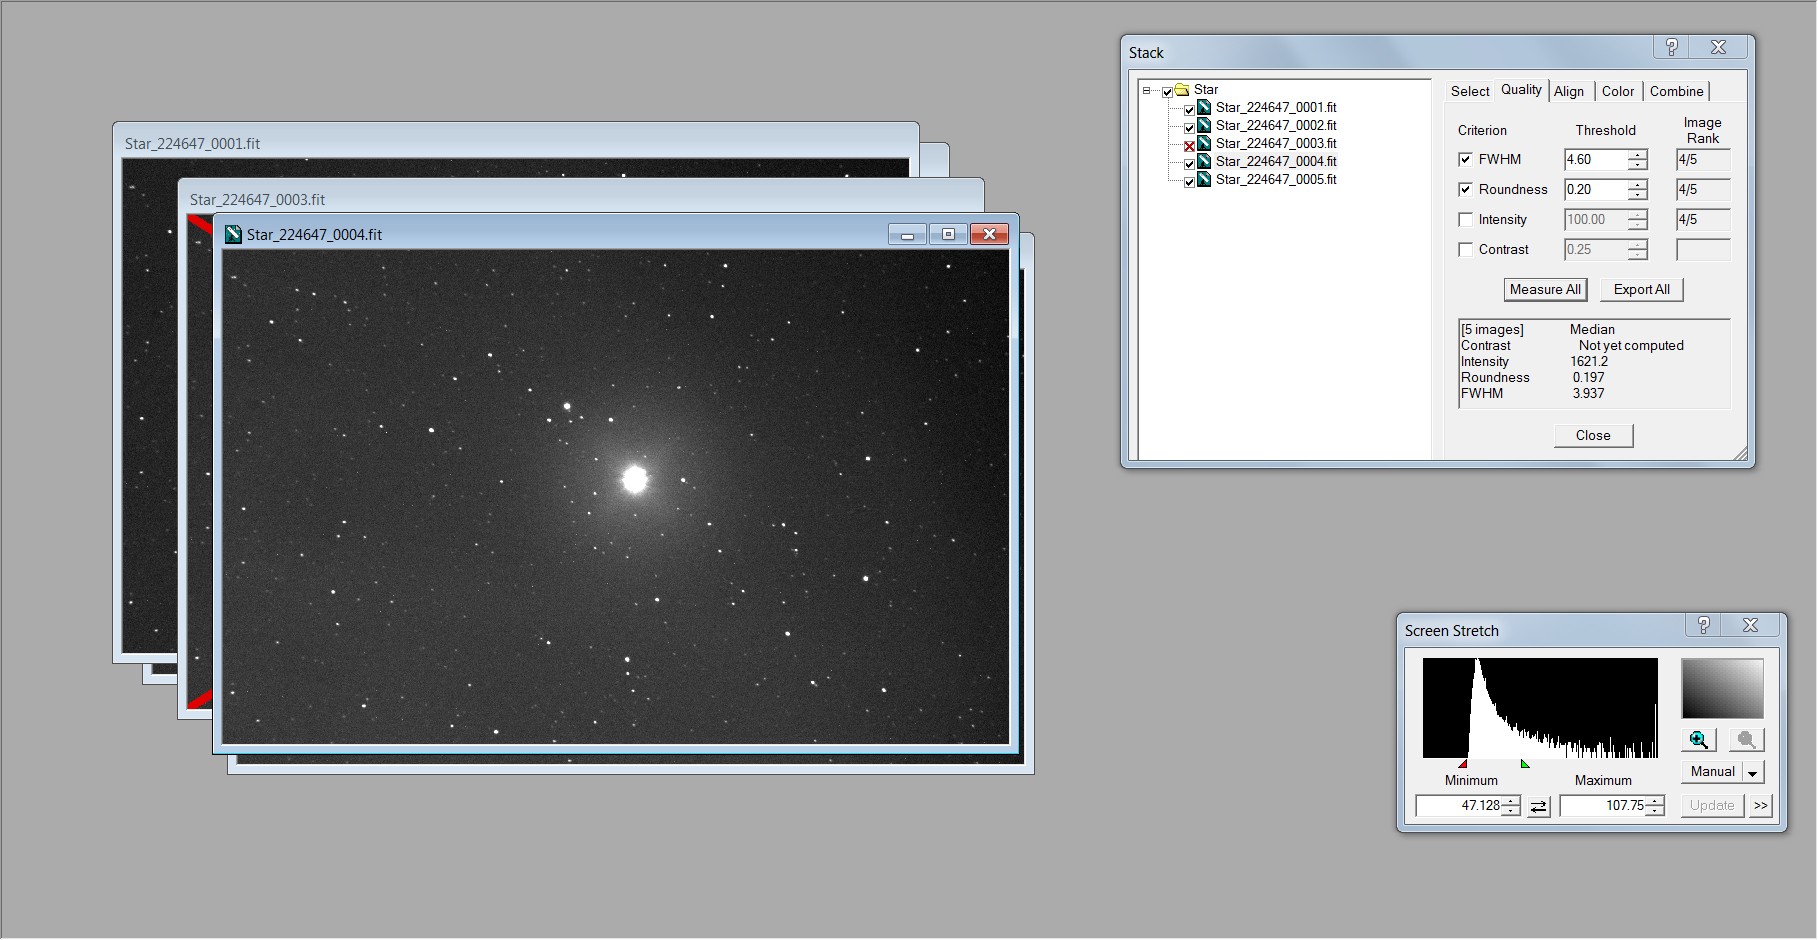The height and width of the screenshot is (940, 1818).
Task: Toggle the Roundness criterion checkbox
Action: tap(1466, 189)
